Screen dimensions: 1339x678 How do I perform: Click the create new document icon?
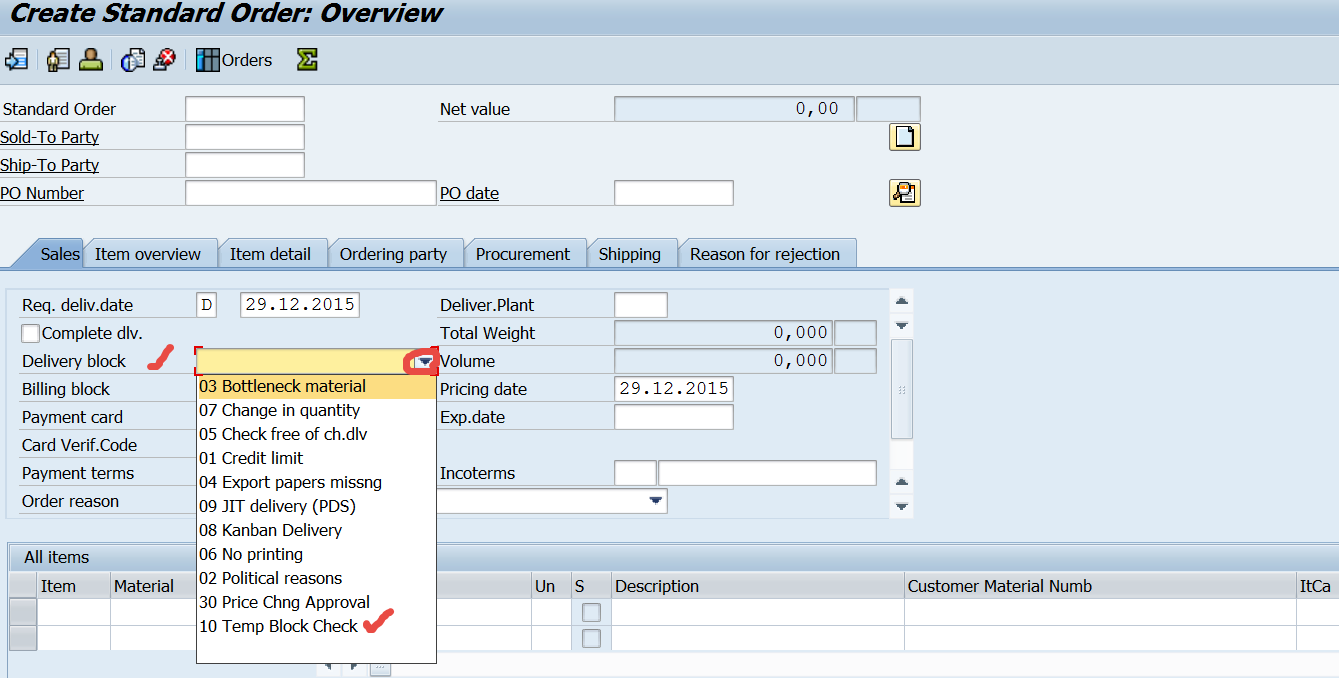[904, 136]
